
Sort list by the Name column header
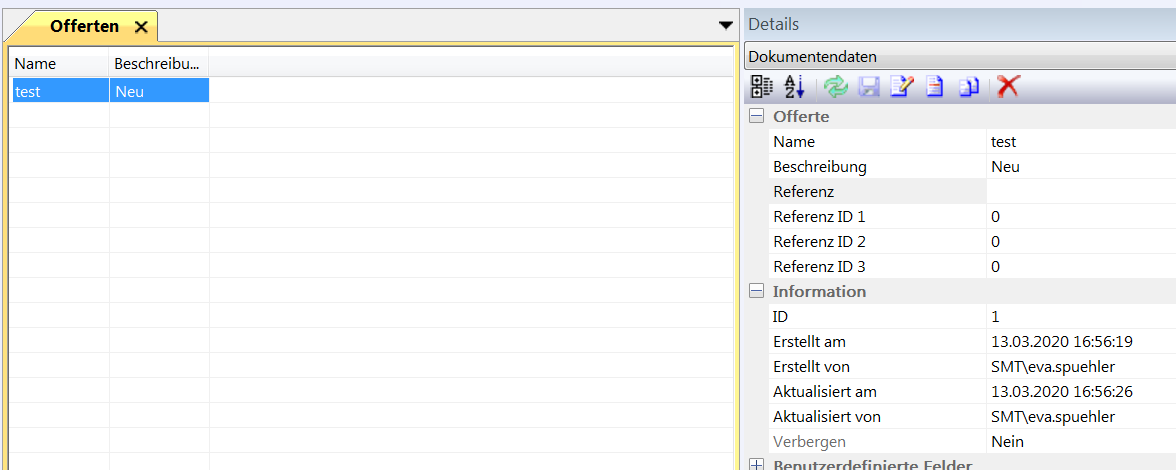(59, 63)
